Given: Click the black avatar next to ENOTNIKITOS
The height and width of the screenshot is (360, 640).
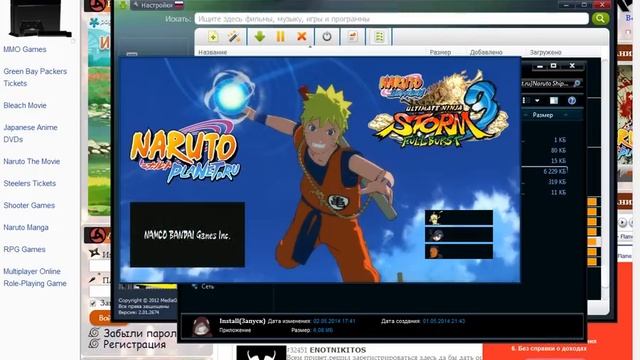Looking at the screenshot, I should 261,353.
